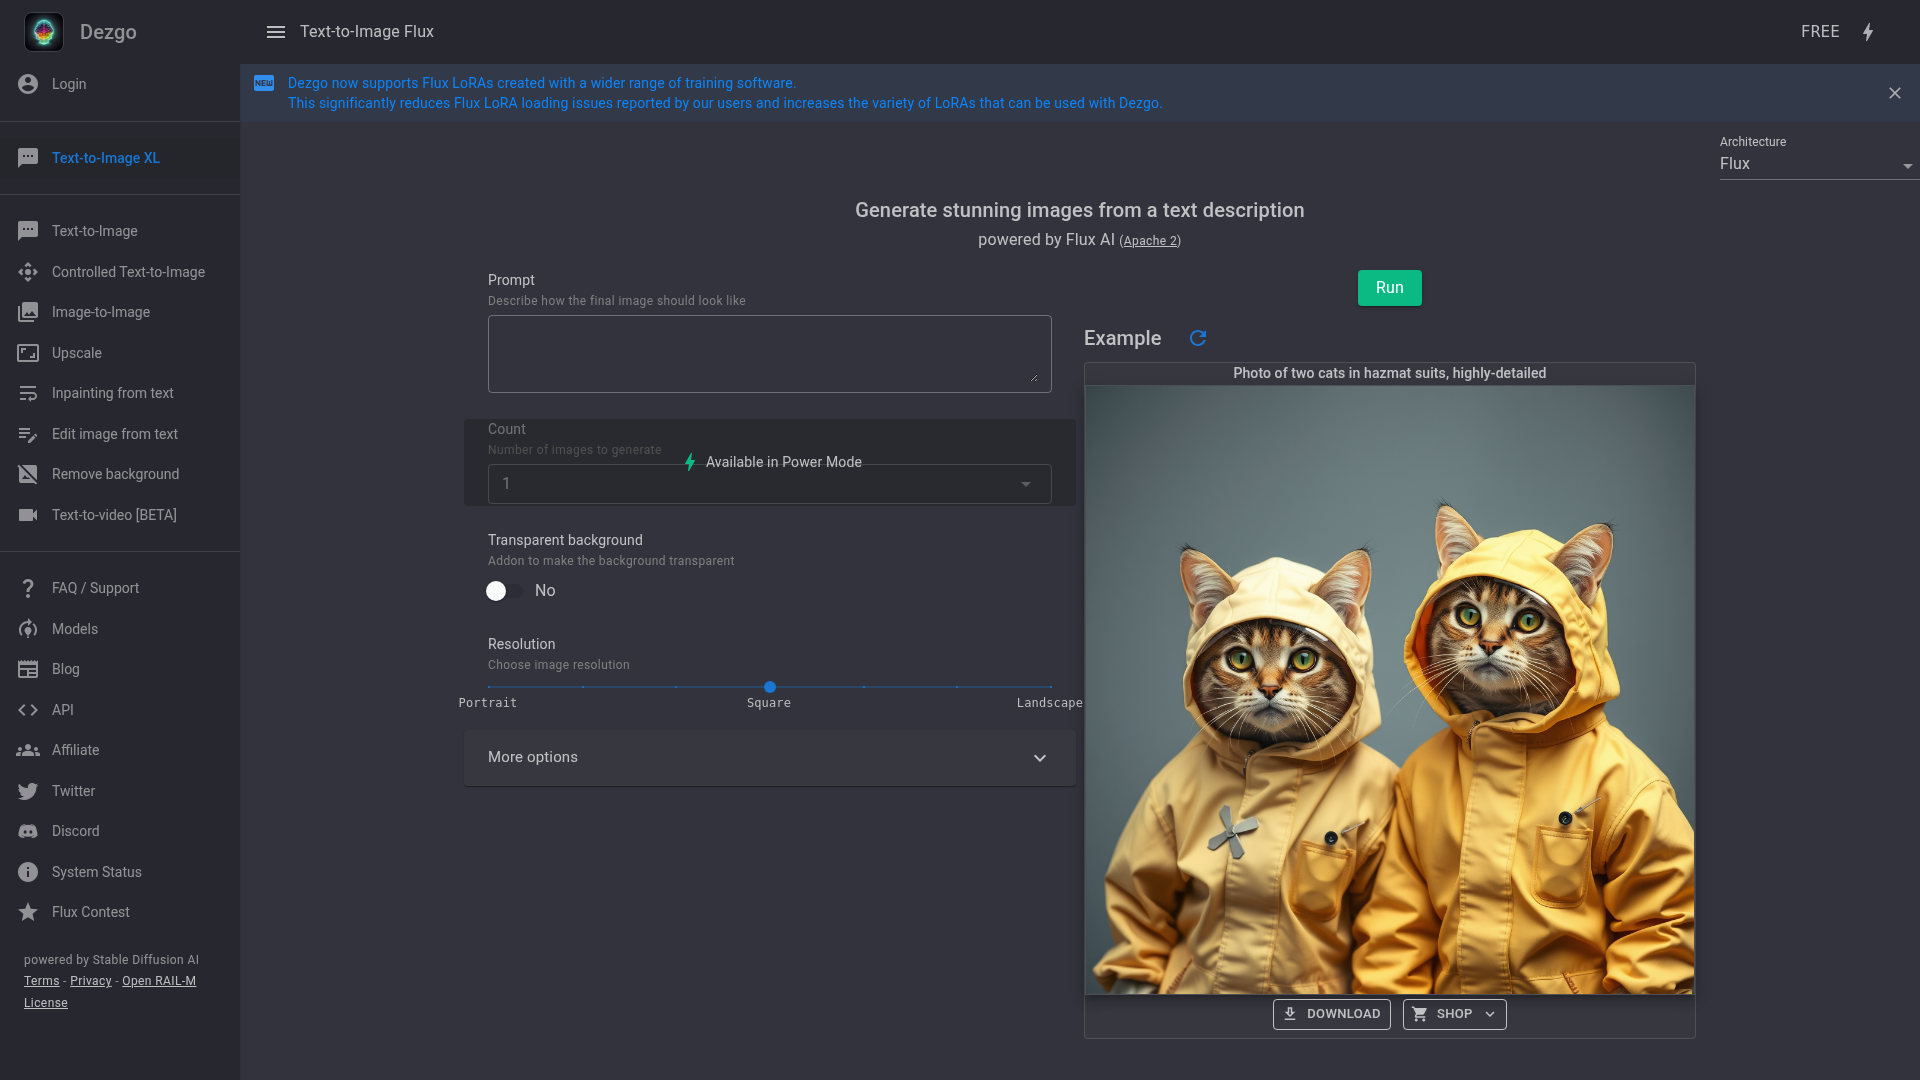Click the Models icon
Viewport: 1920px width, 1080px height.
(28, 629)
